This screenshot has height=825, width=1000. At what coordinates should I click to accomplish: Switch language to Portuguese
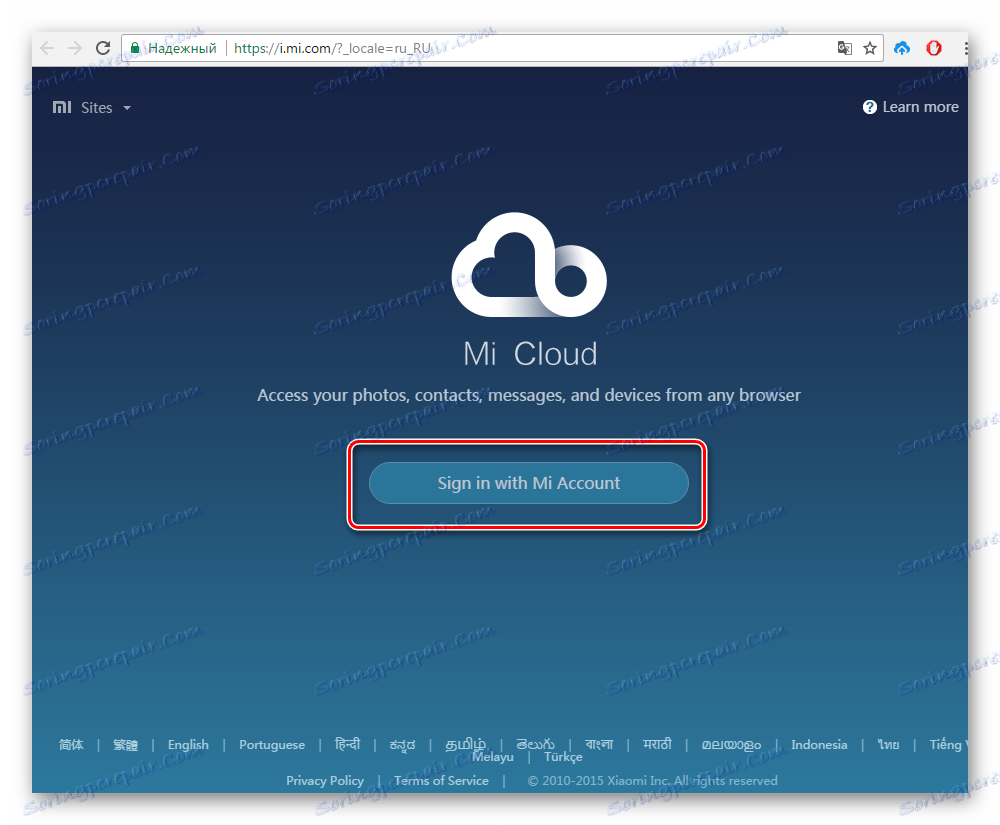(272, 745)
